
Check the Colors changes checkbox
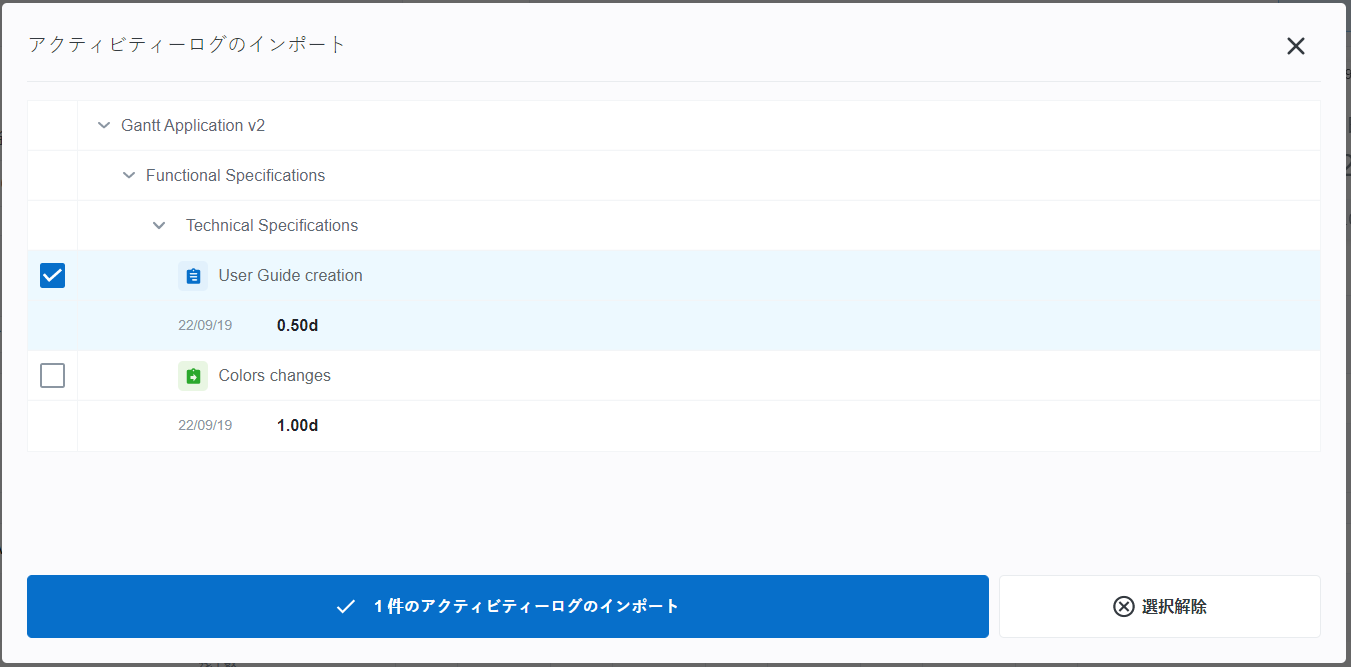point(52,375)
